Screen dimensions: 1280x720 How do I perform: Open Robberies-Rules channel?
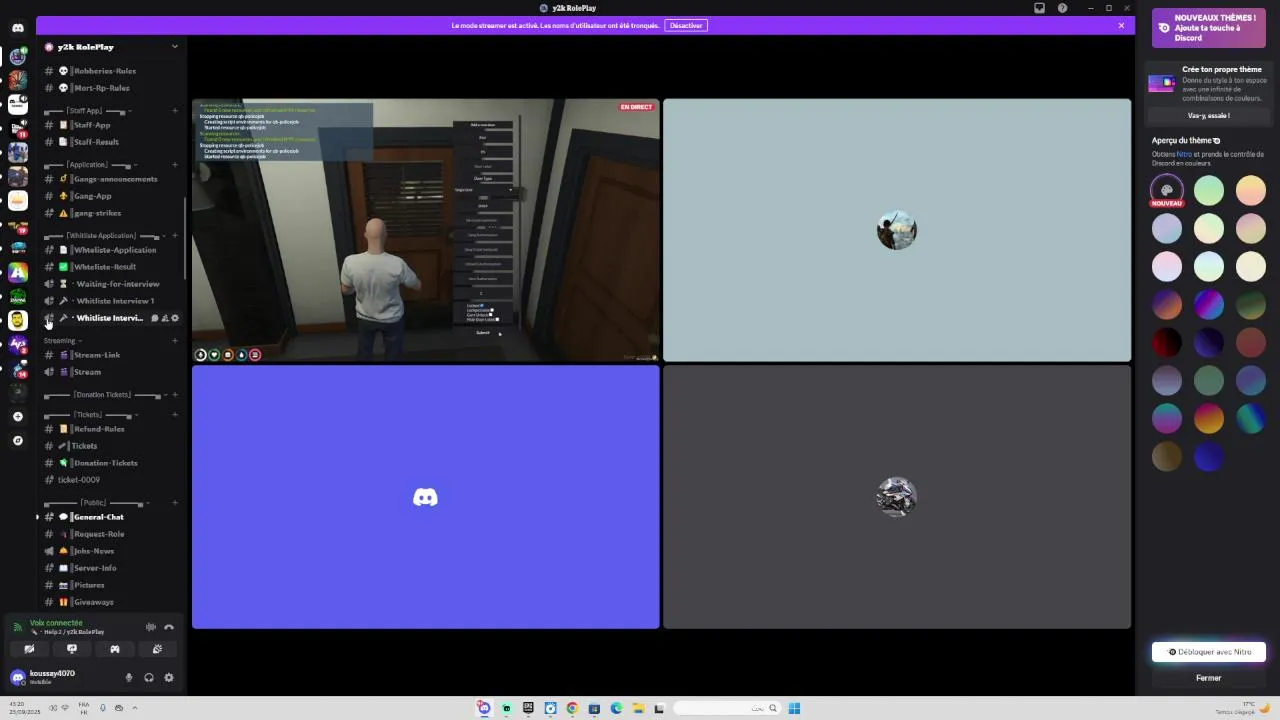pyautogui.click(x=112, y=71)
